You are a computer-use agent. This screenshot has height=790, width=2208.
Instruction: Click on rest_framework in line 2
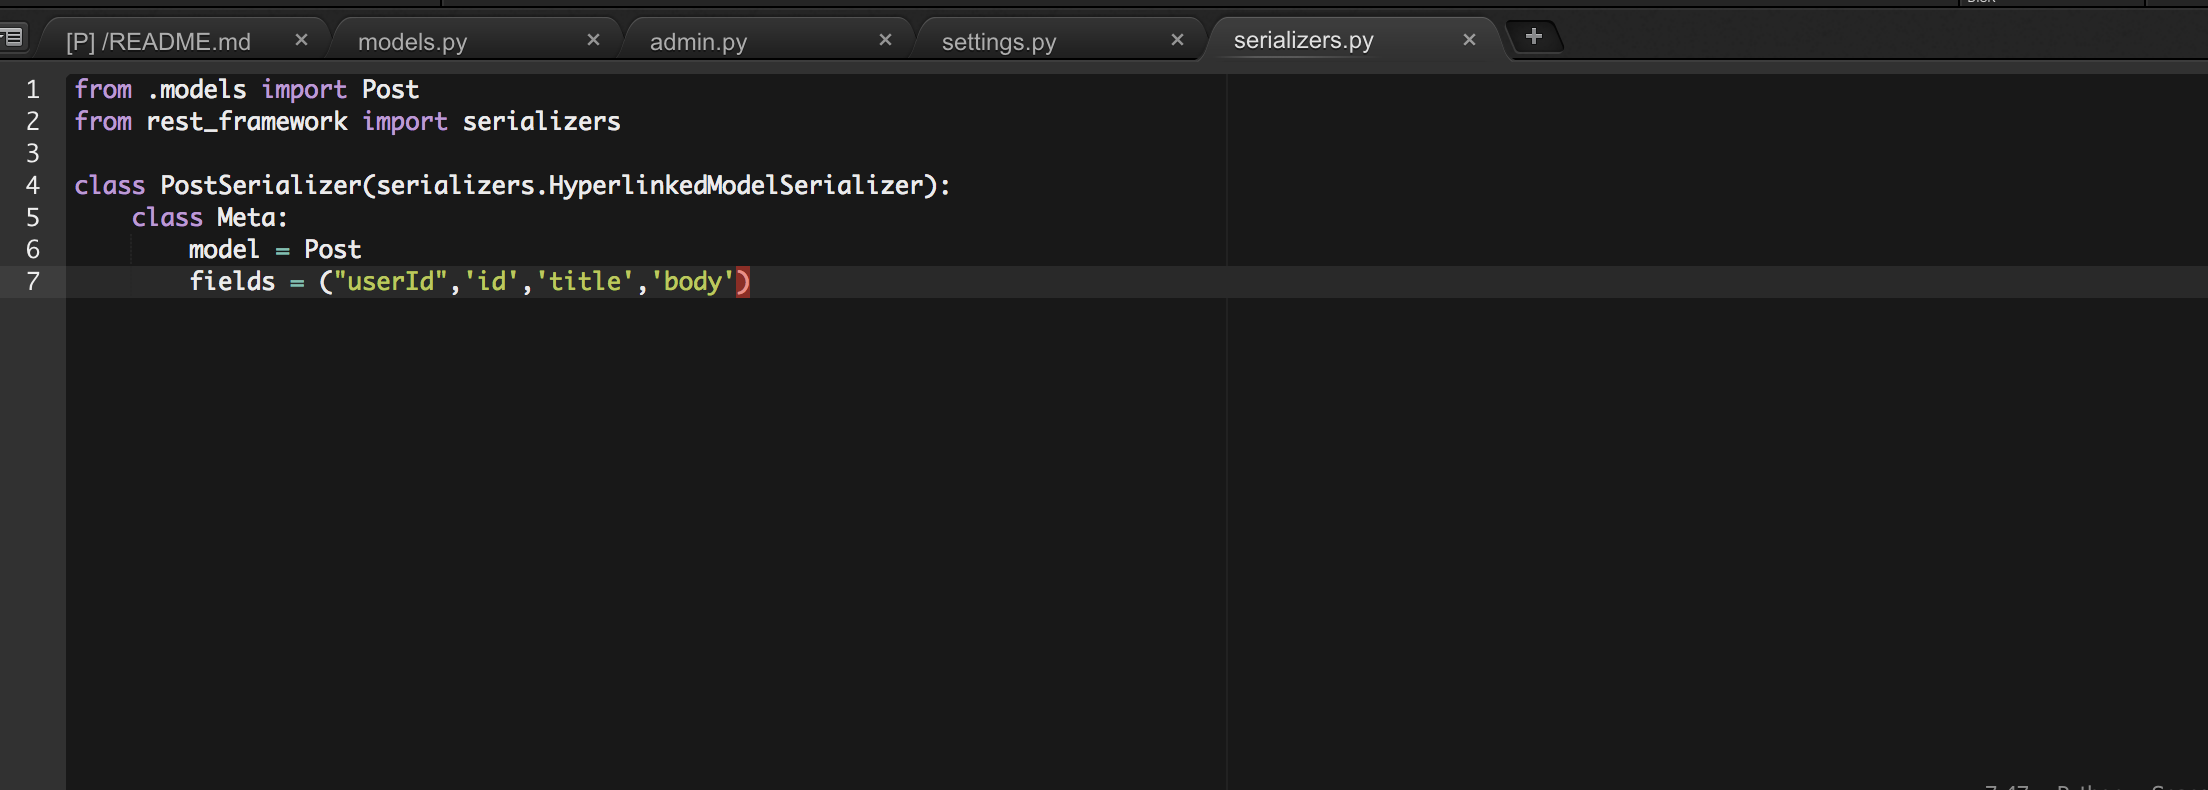tap(246, 122)
